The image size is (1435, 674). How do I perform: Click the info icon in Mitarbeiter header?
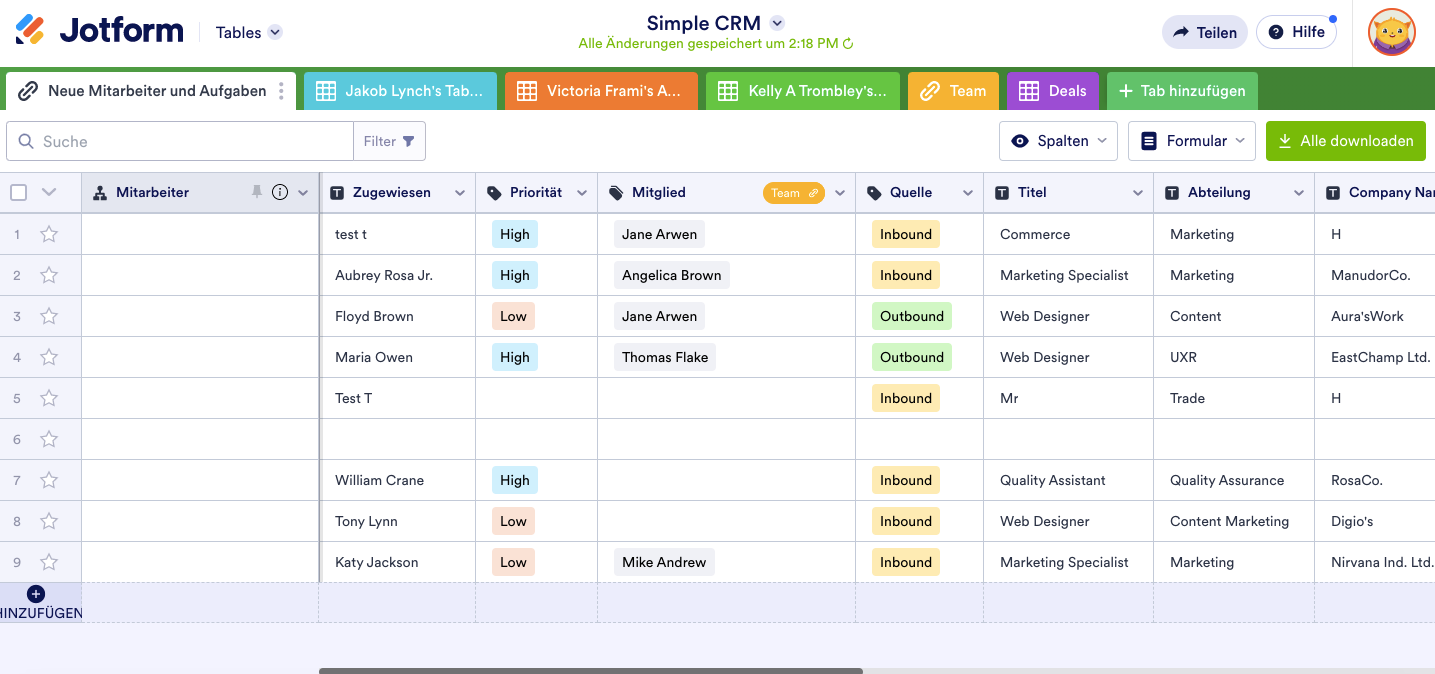[x=280, y=192]
